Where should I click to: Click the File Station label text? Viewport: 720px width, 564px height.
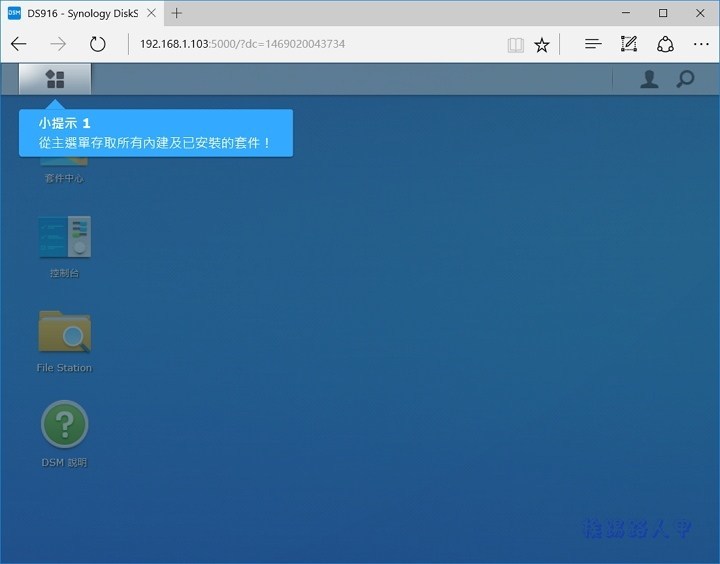point(64,368)
